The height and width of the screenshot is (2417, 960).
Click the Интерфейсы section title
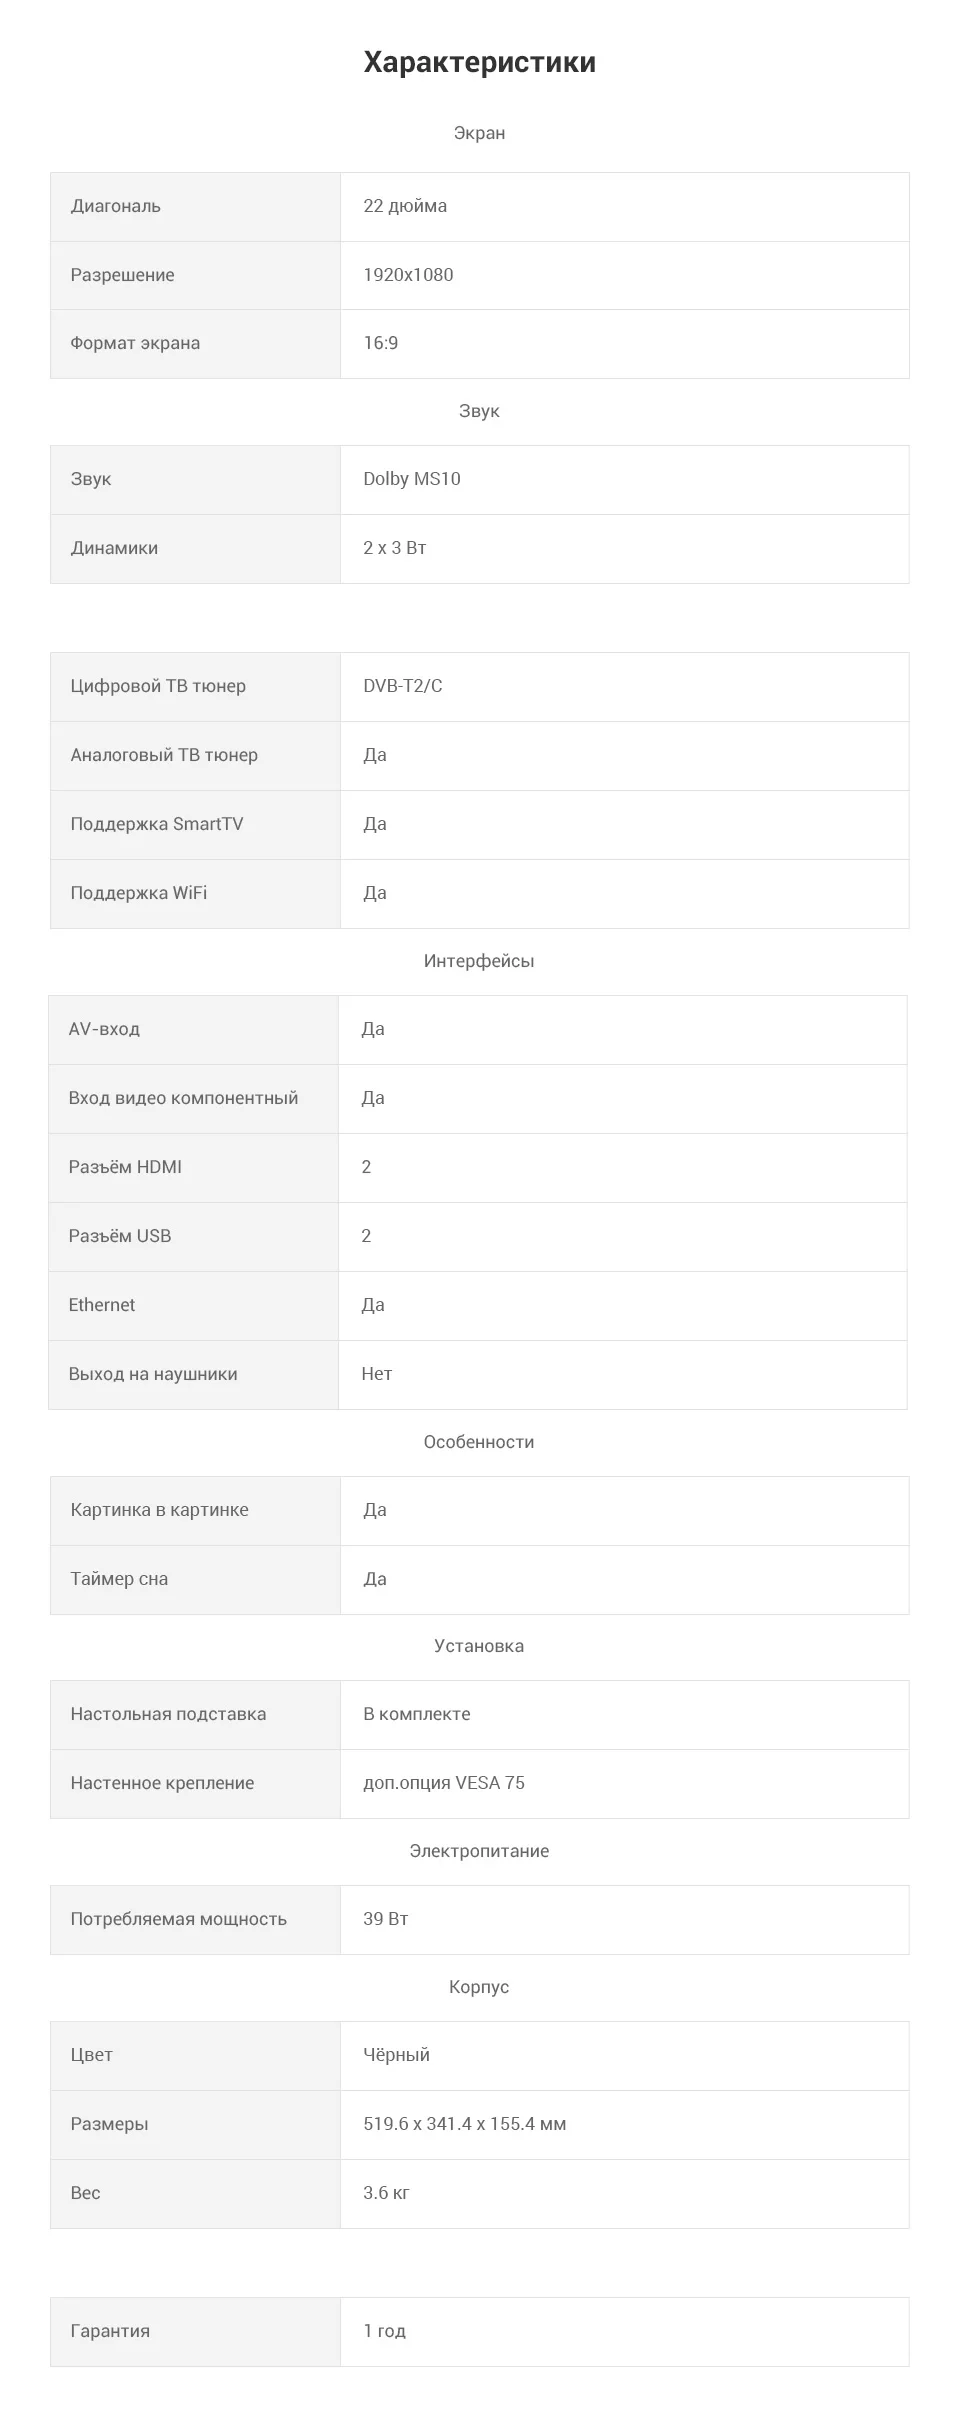point(479,961)
